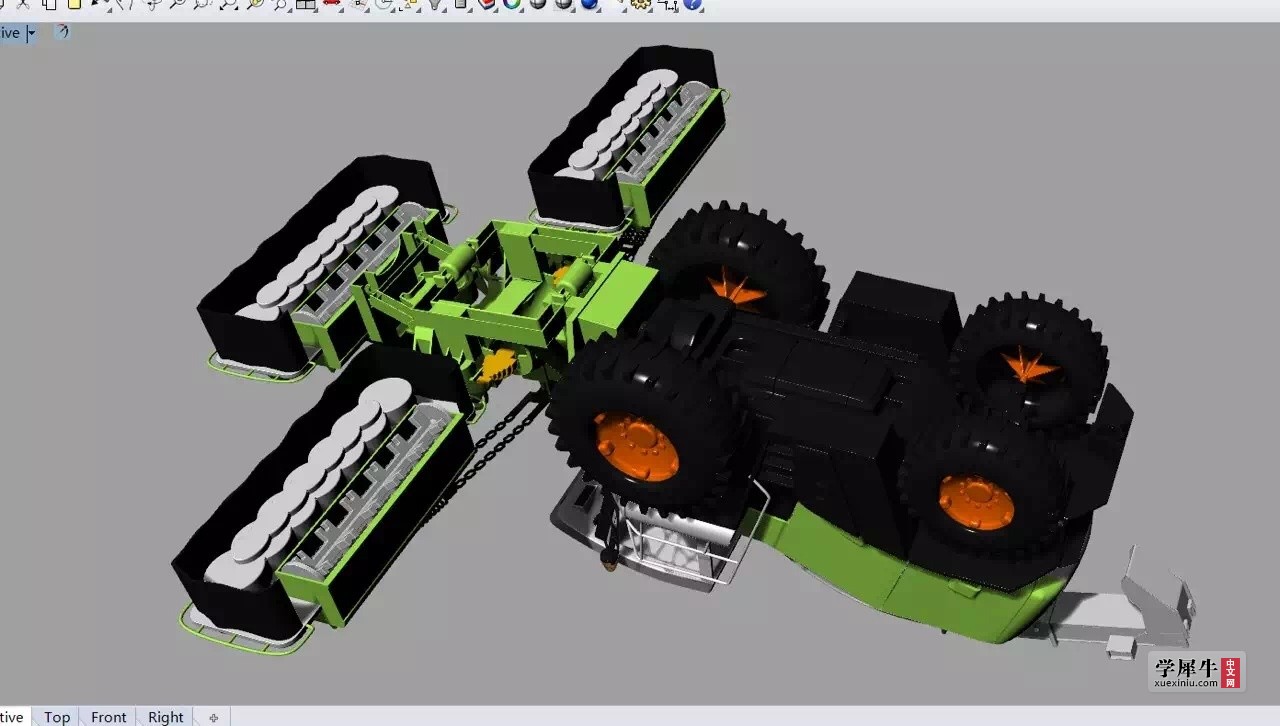Image resolution: width=1280 pixels, height=726 pixels.
Task: Click the Copy icon in the toolbar
Action: (x=49, y=4)
